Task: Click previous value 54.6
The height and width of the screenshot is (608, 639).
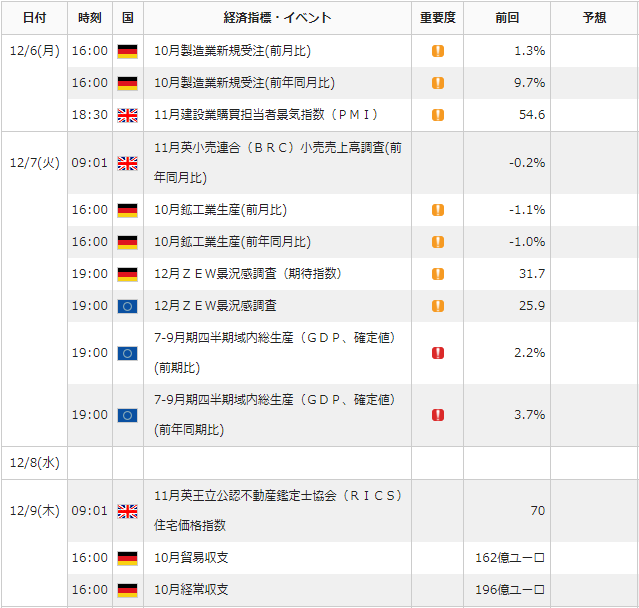Action: 532,115
